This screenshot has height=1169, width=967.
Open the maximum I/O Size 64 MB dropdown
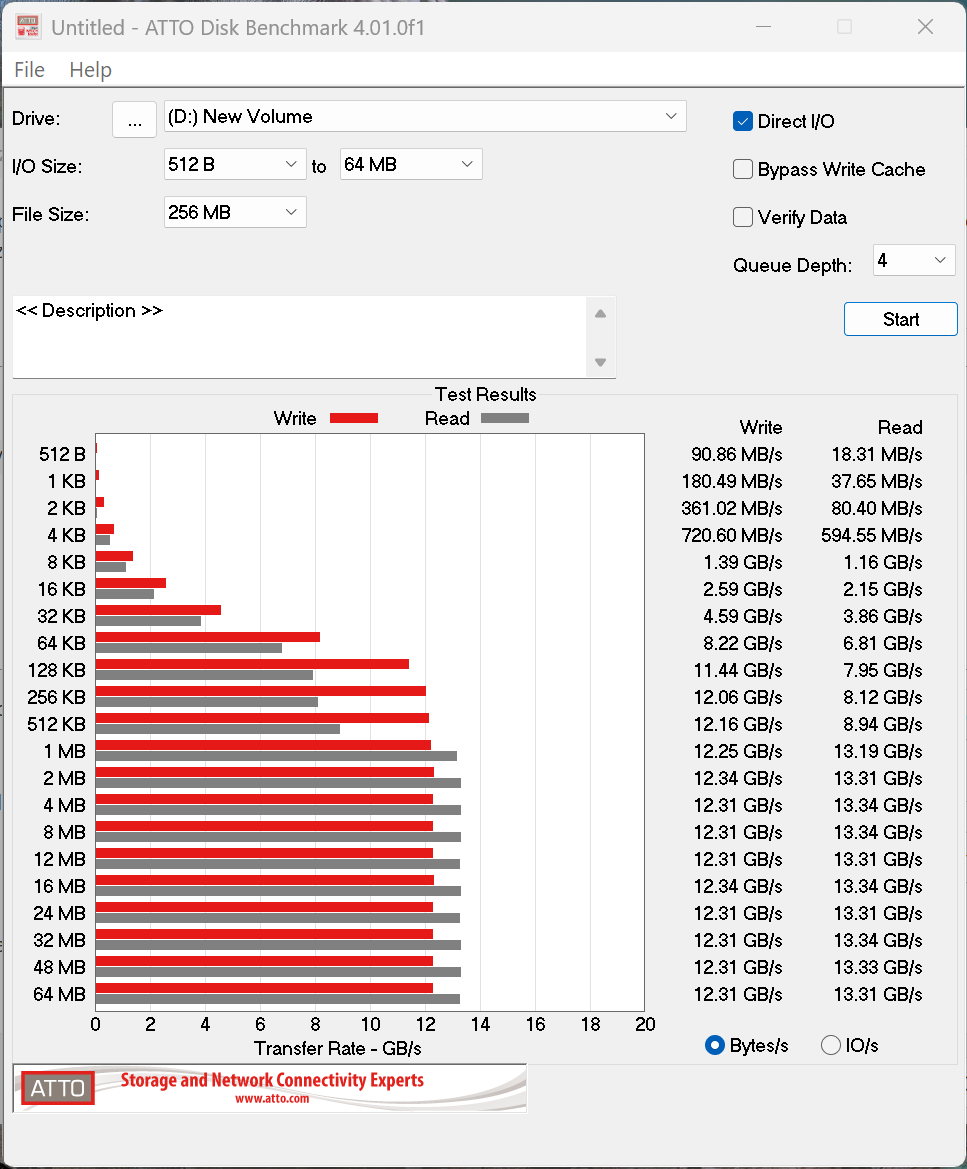tap(411, 164)
